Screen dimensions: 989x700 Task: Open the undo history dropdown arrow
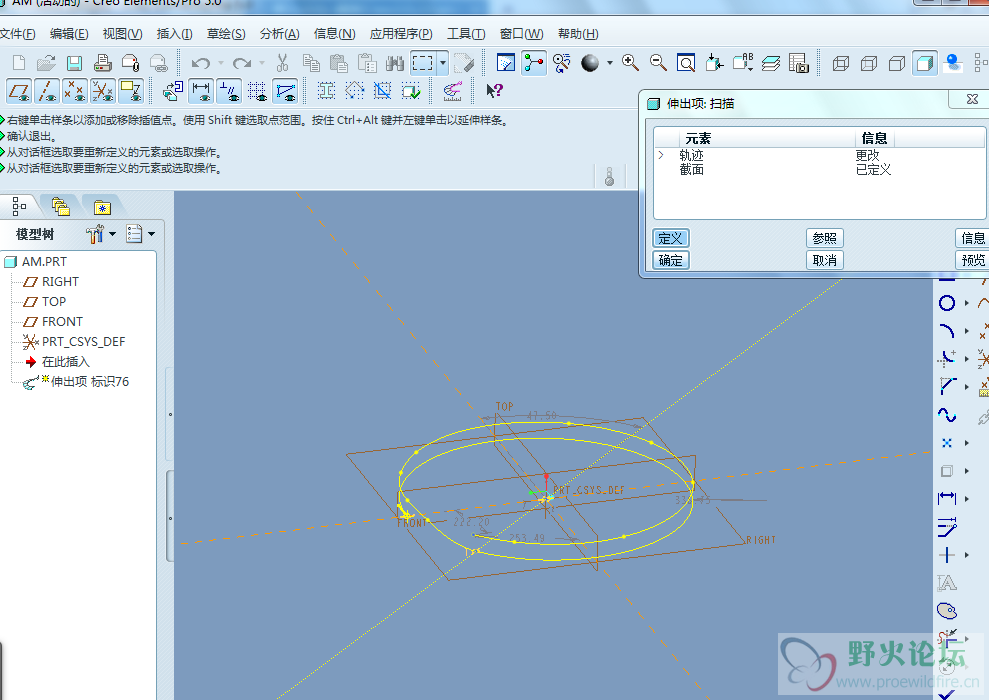(221, 63)
